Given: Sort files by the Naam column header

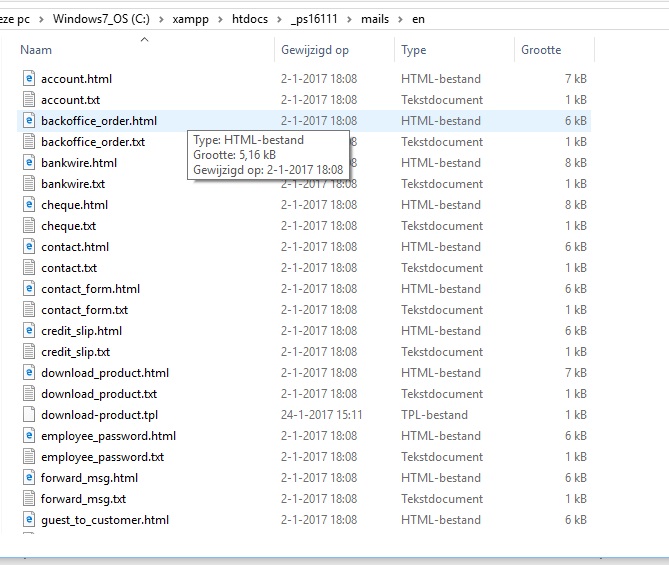Looking at the screenshot, I should (36, 50).
